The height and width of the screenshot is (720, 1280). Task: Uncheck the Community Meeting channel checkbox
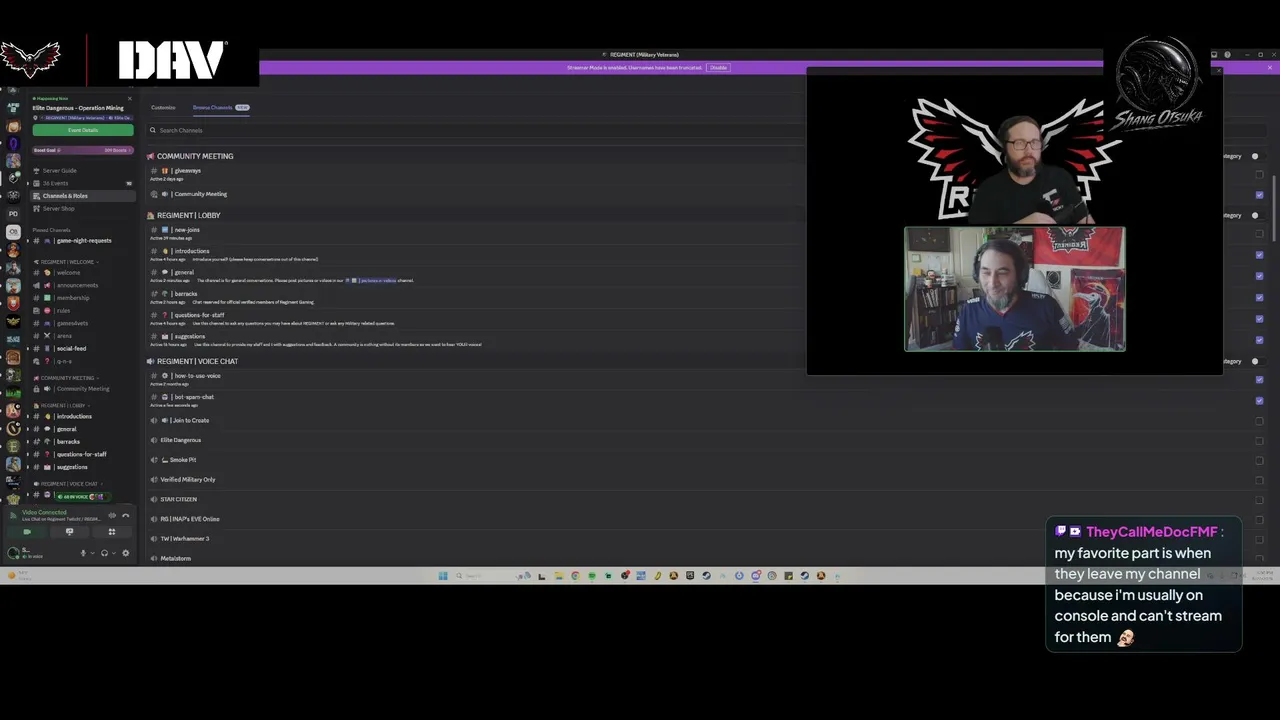[1259, 195]
